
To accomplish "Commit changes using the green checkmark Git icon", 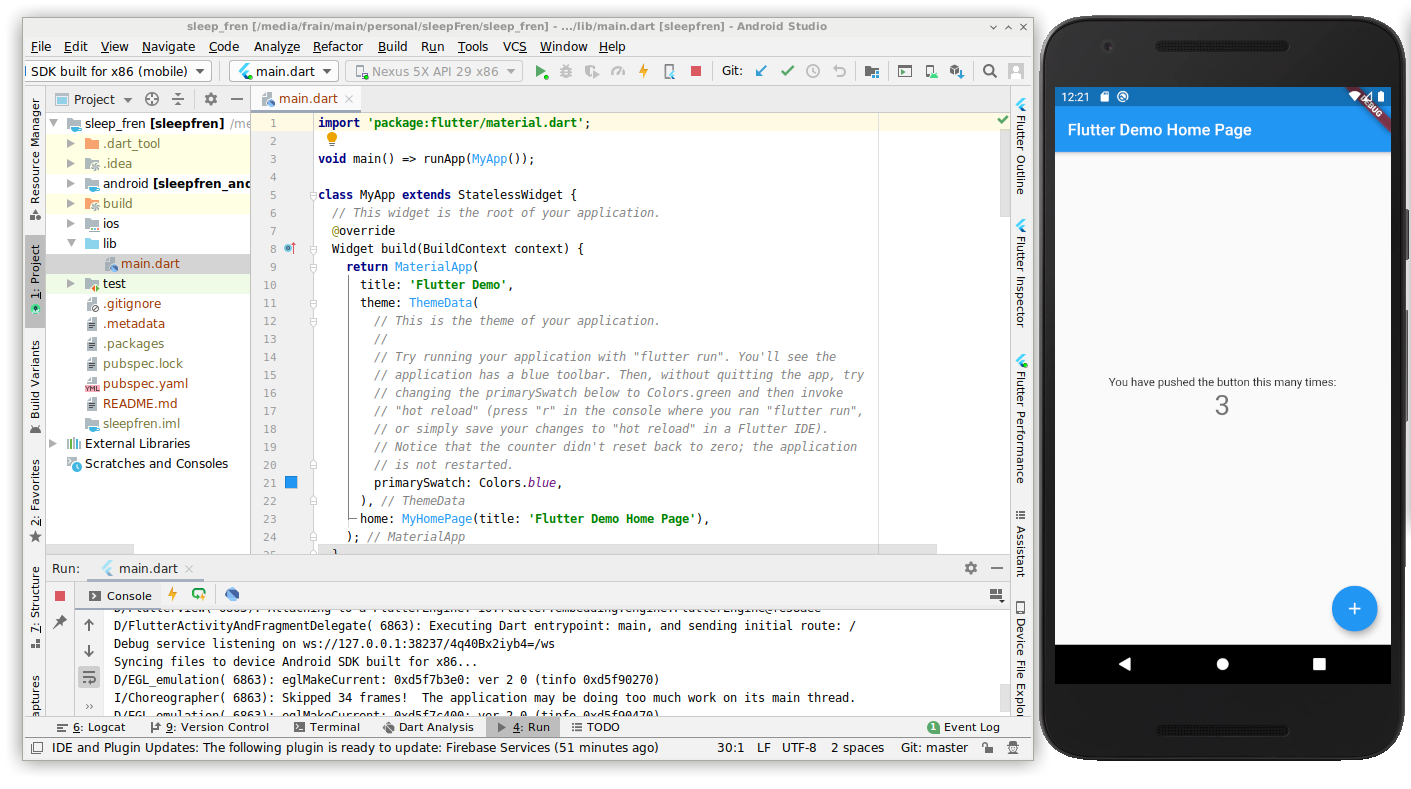I will (x=788, y=71).
